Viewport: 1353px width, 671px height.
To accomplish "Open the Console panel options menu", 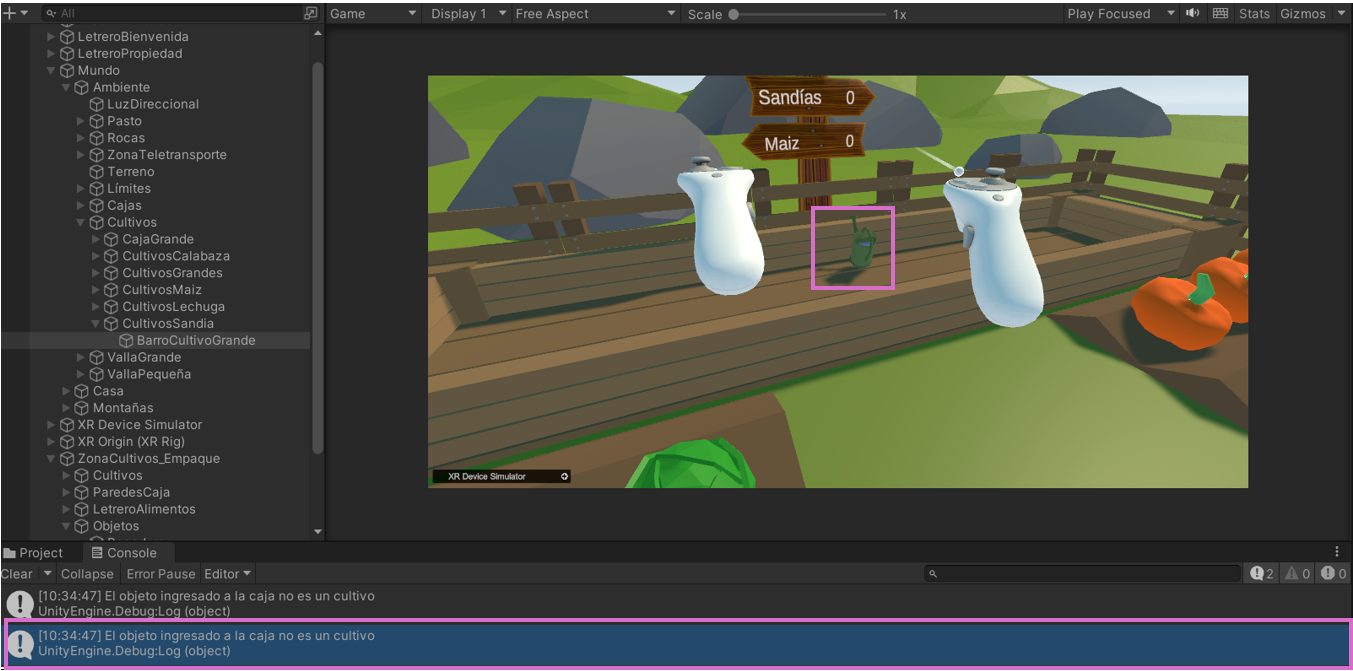I will pyautogui.click(x=1337, y=552).
